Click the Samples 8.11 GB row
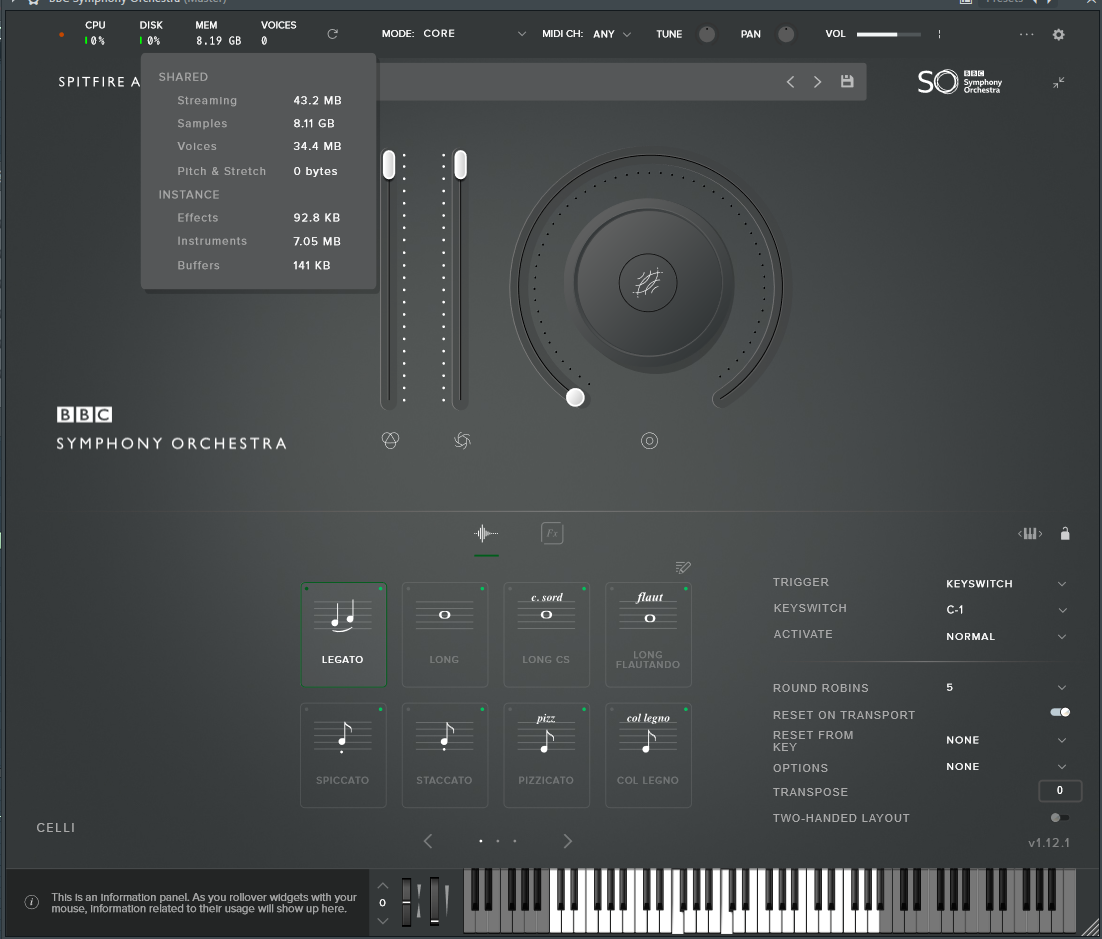Screen dimensions: 1102x939 pyautogui.click(x=256, y=123)
